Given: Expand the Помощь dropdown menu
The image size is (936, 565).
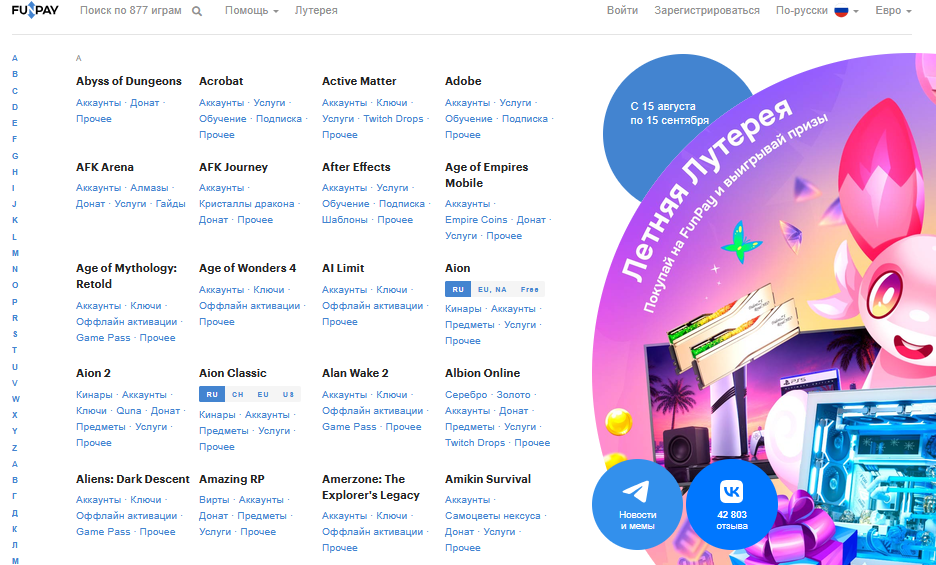Looking at the screenshot, I should click(x=251, y=11).
